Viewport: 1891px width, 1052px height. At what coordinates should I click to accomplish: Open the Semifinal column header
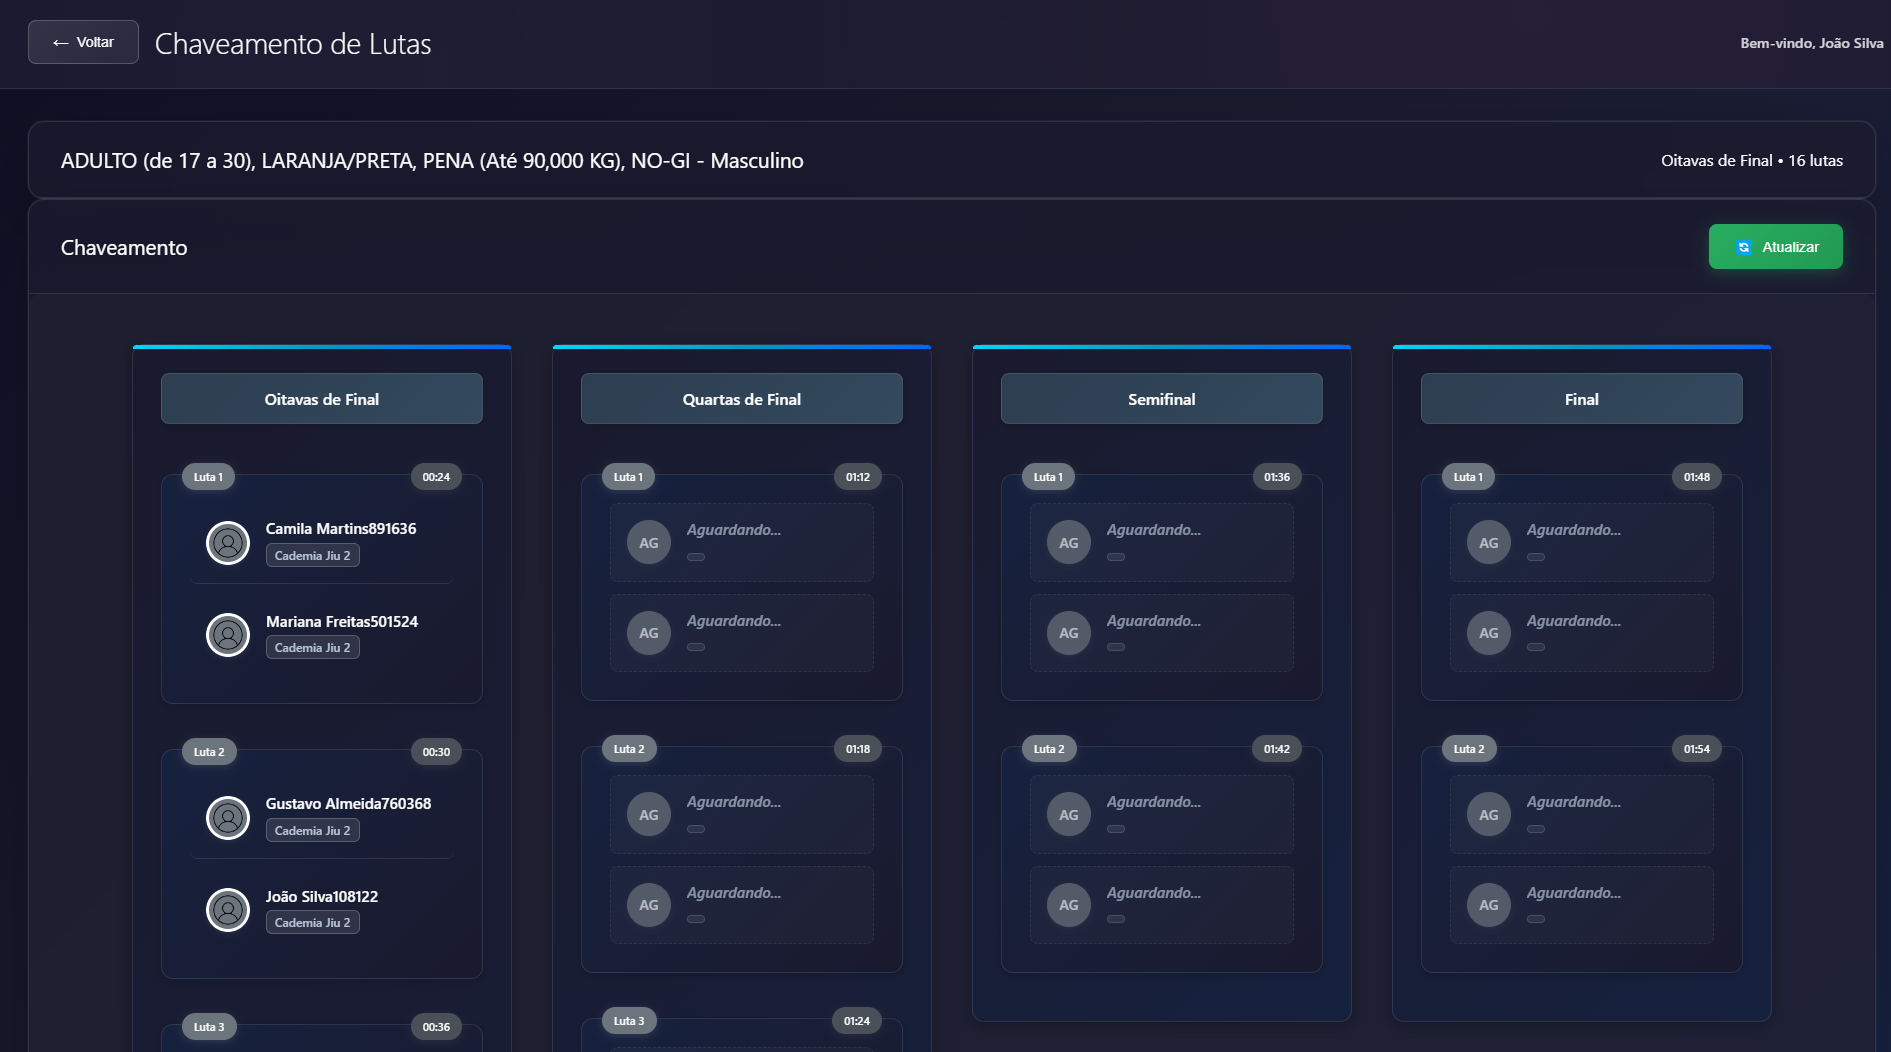click(x=1162, y=399)
